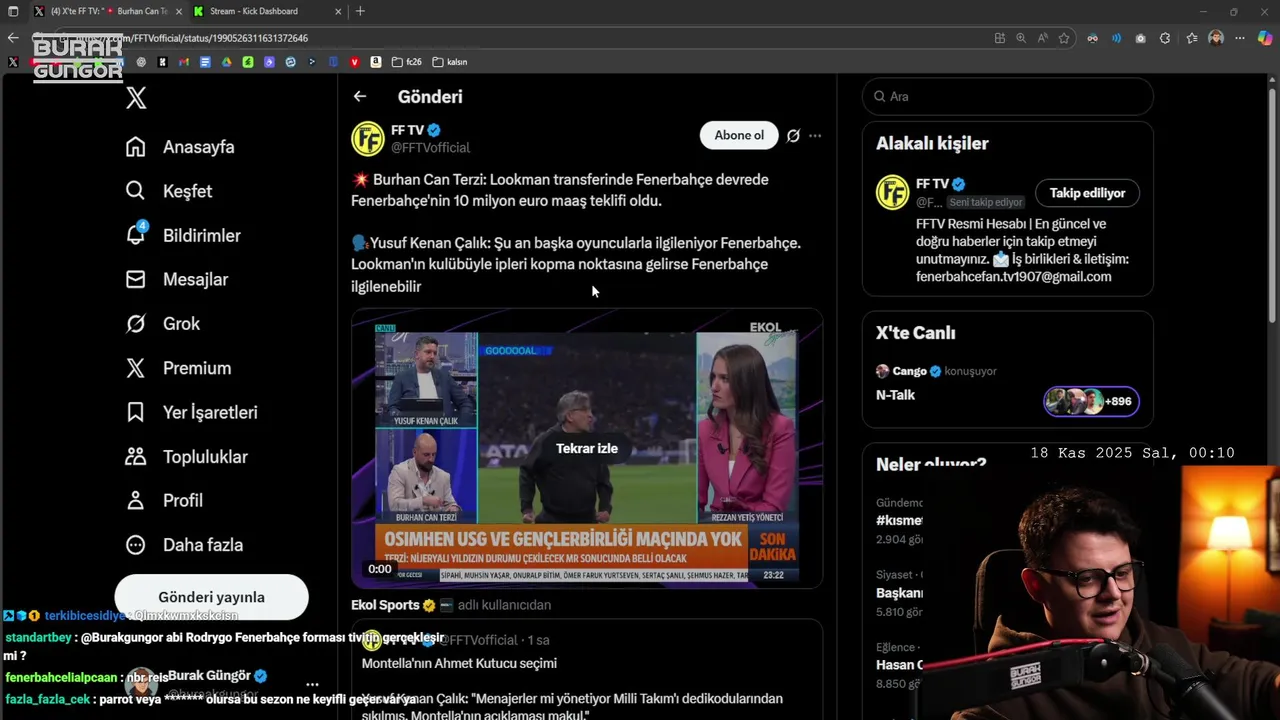
Task: Click fenerbahcefan.tv1907@gmail.com email link
Action: point(1013,277)
